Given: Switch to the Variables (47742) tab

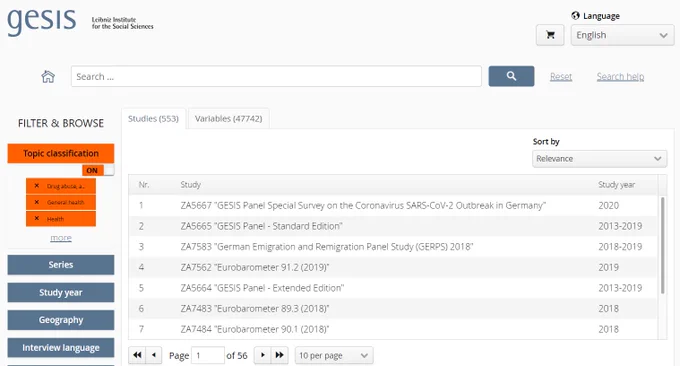Looking at the screenshot, I should point(229,119).
